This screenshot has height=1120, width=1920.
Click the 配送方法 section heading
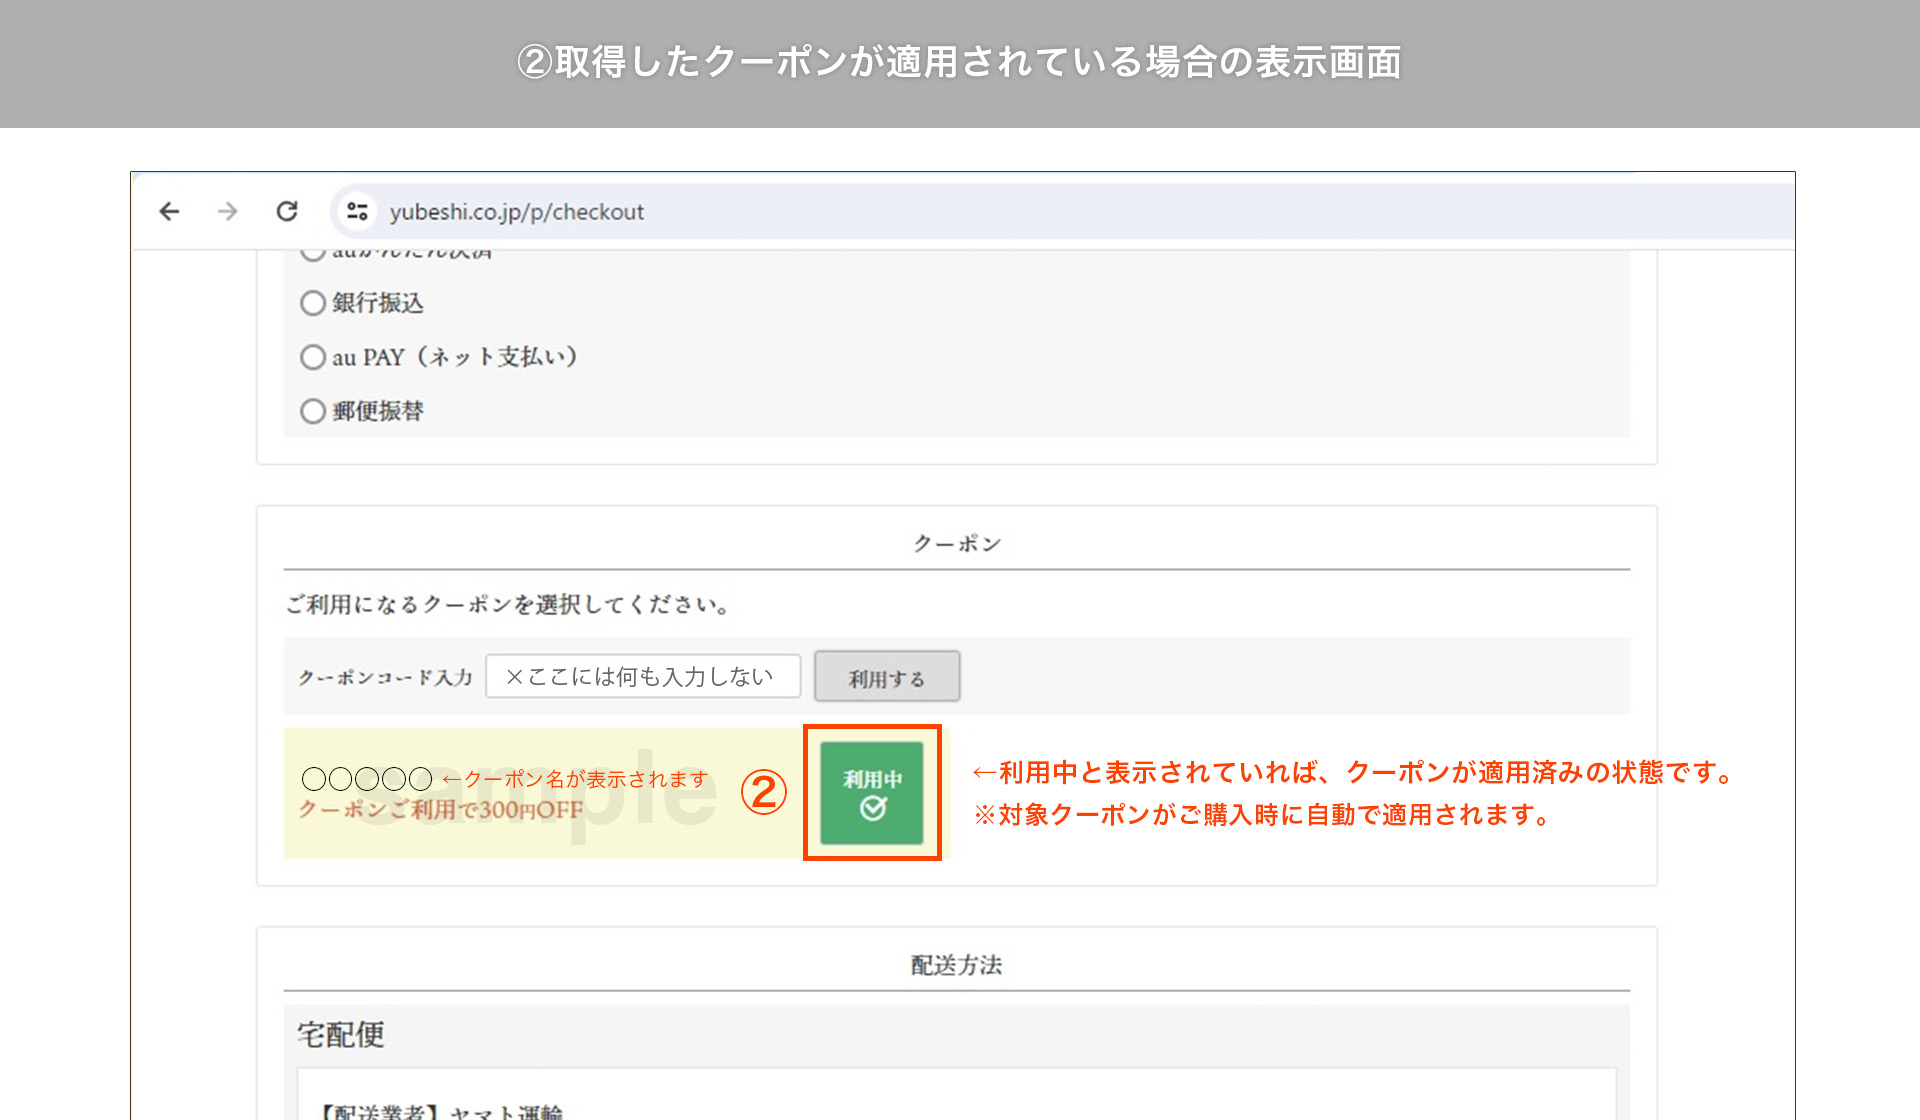click(x=956, y=965)
